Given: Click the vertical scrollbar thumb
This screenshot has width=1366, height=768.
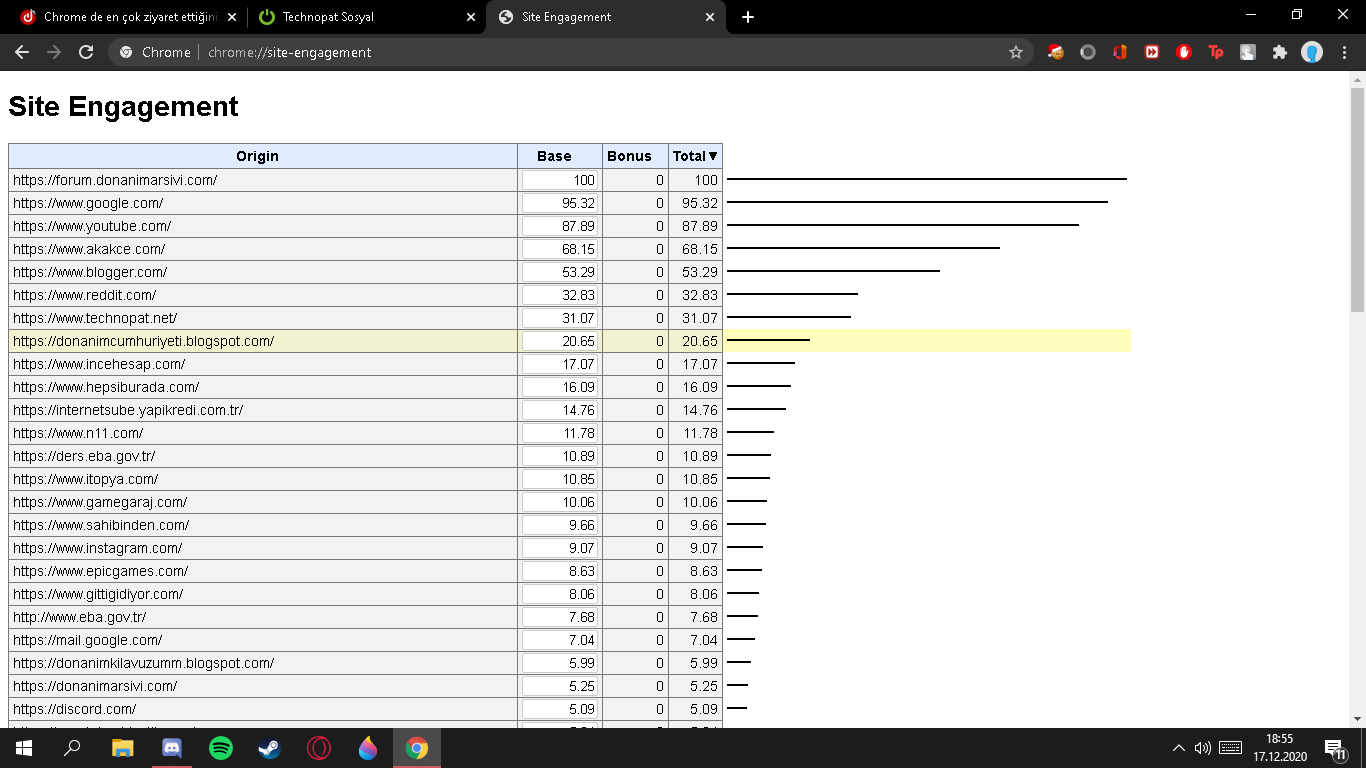Looking at the screenshot, I should (x=1357, y=200).
